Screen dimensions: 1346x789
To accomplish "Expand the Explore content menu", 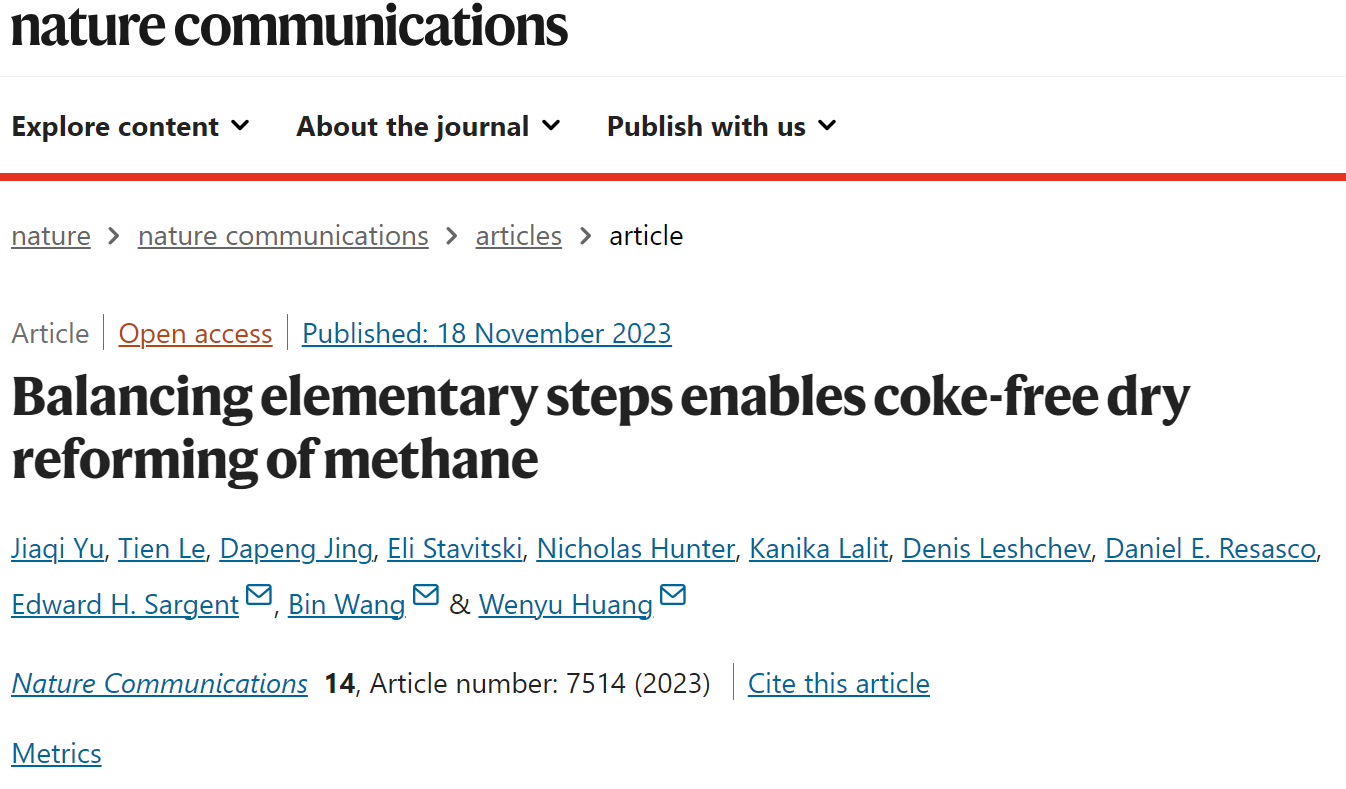I will (x=130, y=127).
